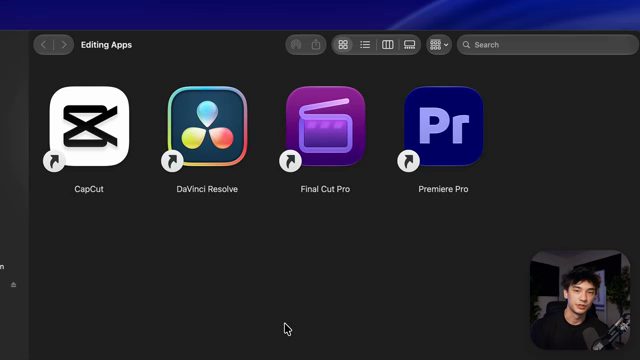This screenshot has width=640, height=360.
Task: Select the DaVinci Resolve app icon
Action: point(207,126)
